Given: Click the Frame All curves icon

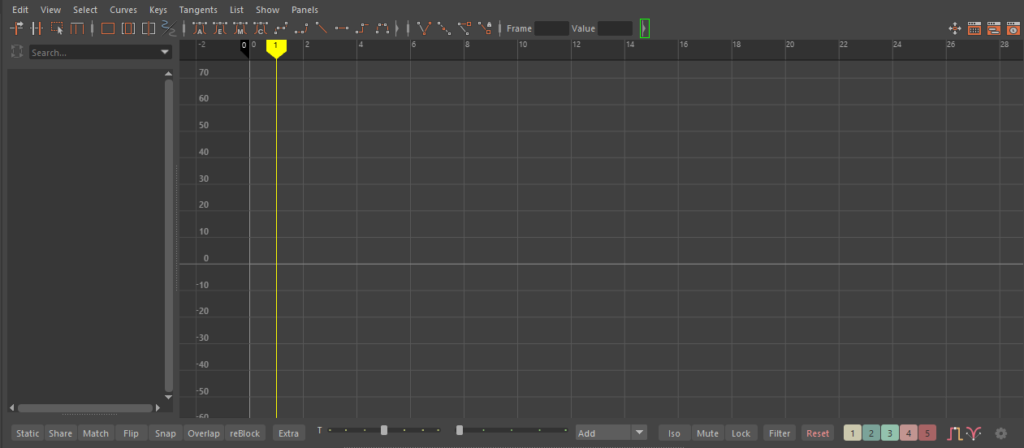Looking at the screenshot, I should (108, 29).
